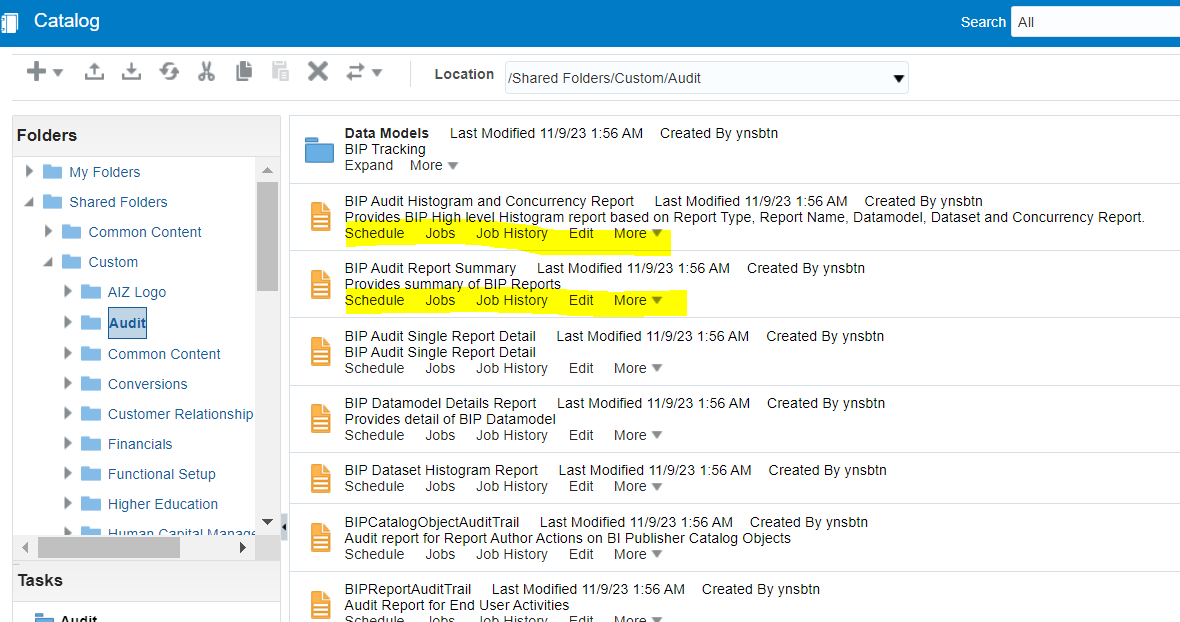
Task: Click the Catalog app icon in the header
Action: (14, 20)
